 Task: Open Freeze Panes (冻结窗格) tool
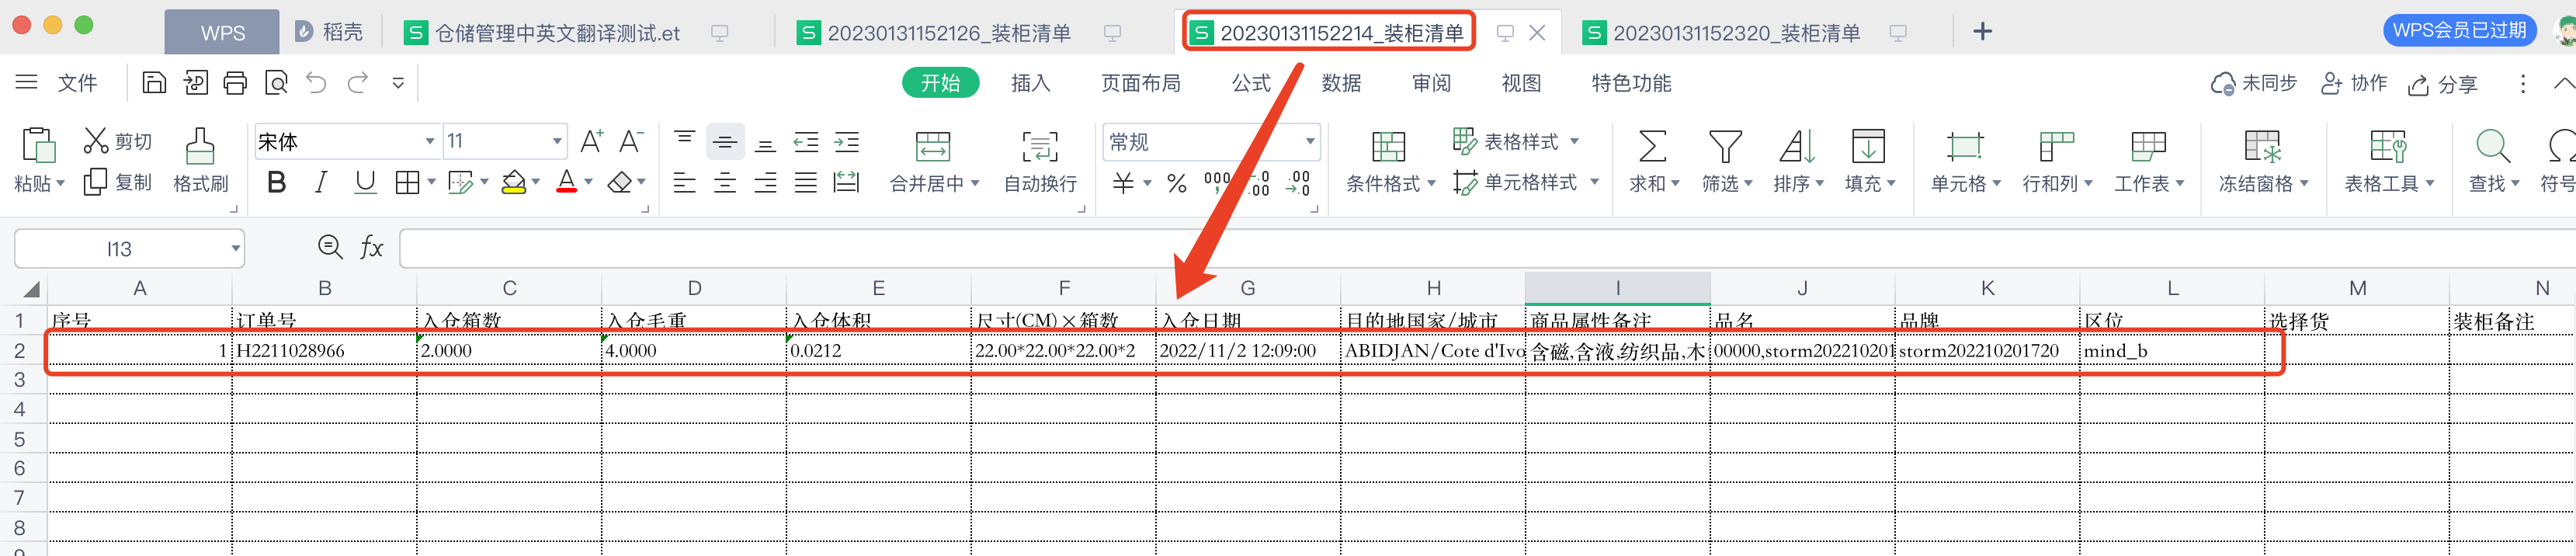[x=2262, y=159]
